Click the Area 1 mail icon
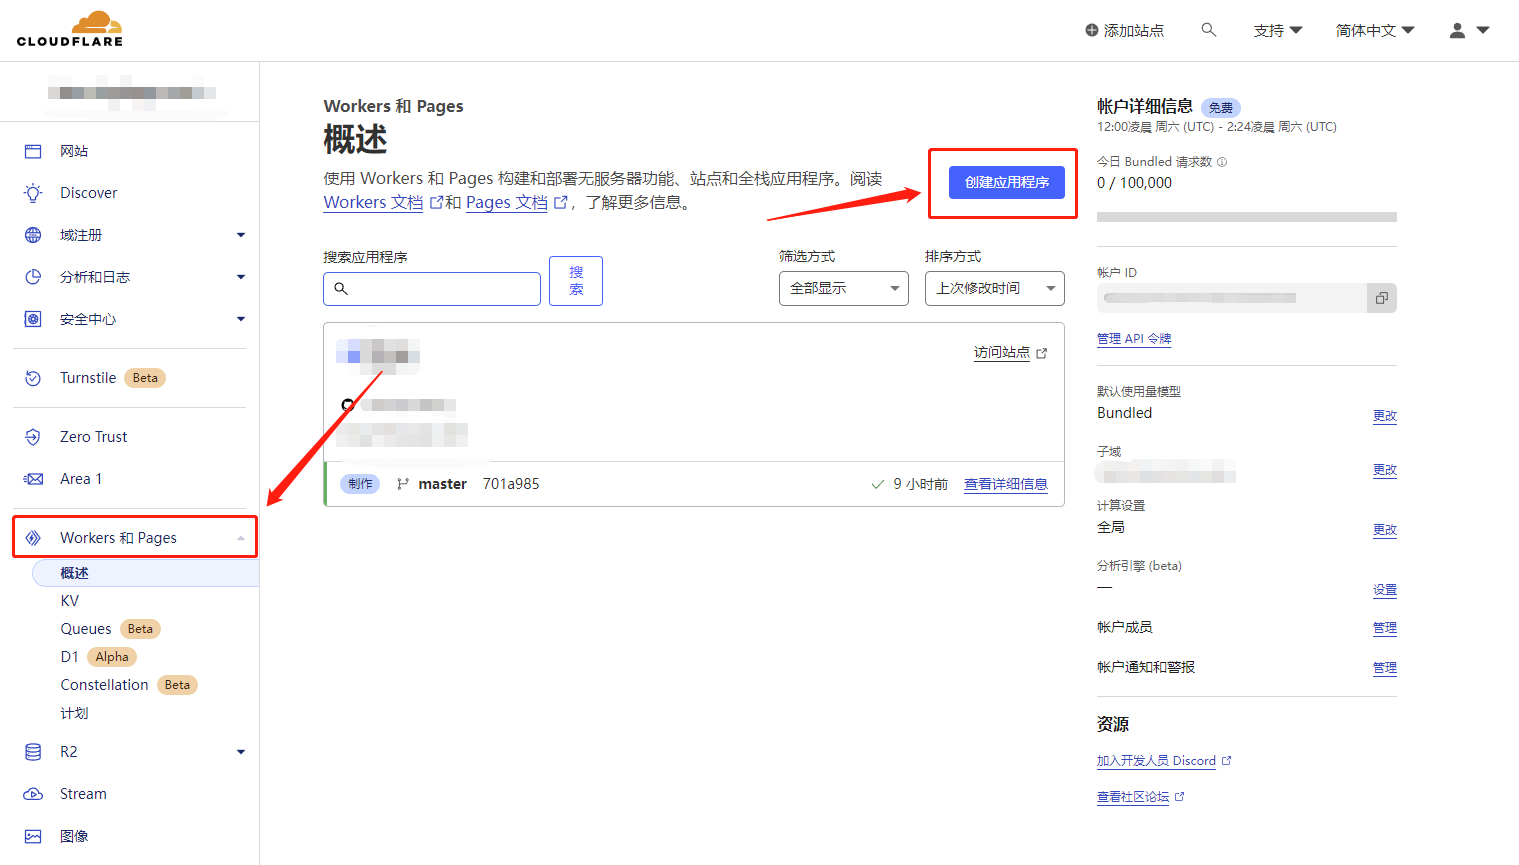This screenshot has width=1519, height=865. click(33, 479)
